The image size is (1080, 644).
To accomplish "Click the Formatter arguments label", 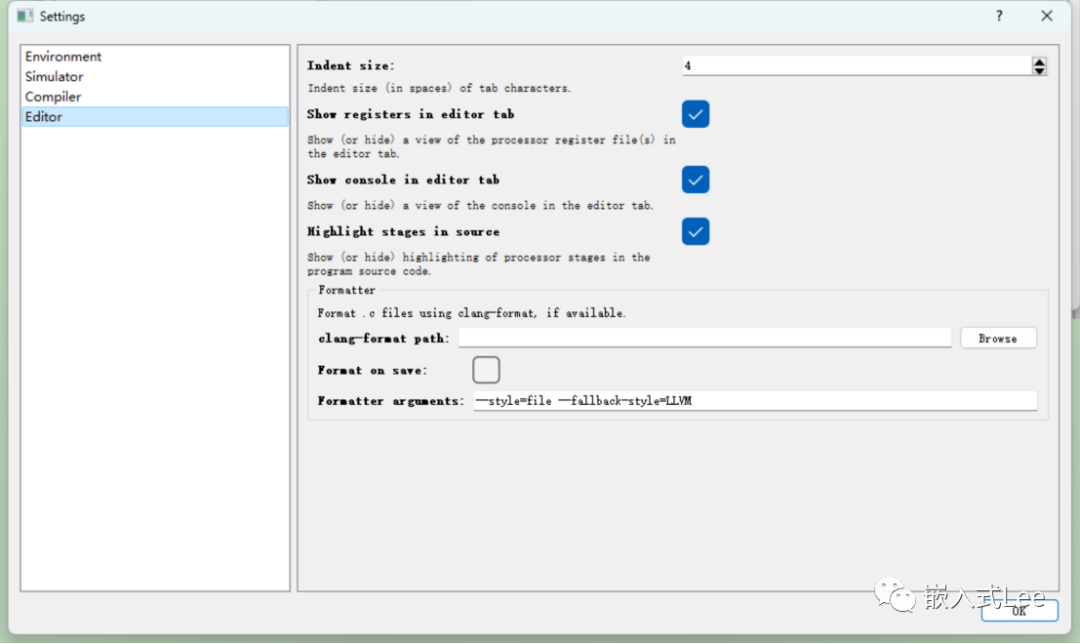I will [x=391, y=401].
